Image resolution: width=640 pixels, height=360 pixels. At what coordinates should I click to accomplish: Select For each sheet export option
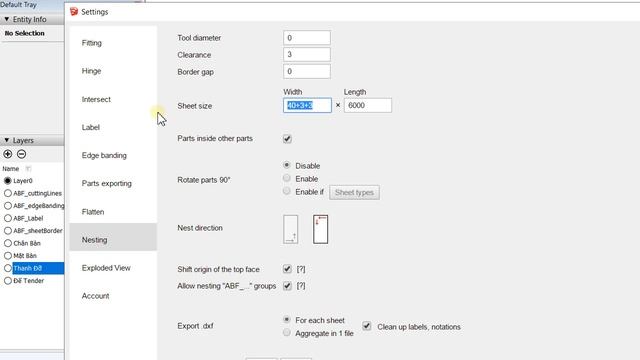coord(287,320)
